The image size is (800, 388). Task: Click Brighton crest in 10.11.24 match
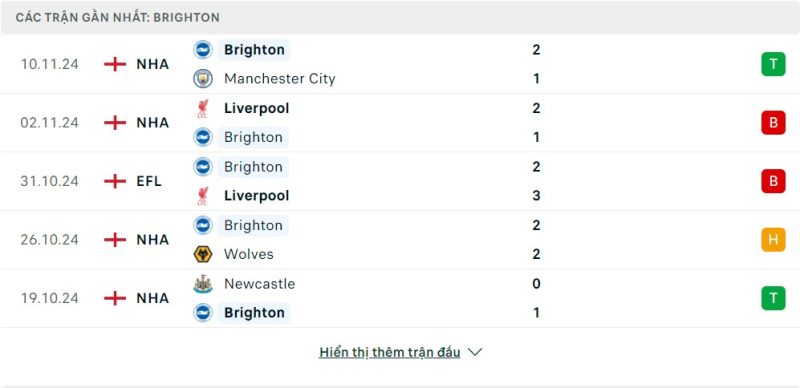[203, 50]
